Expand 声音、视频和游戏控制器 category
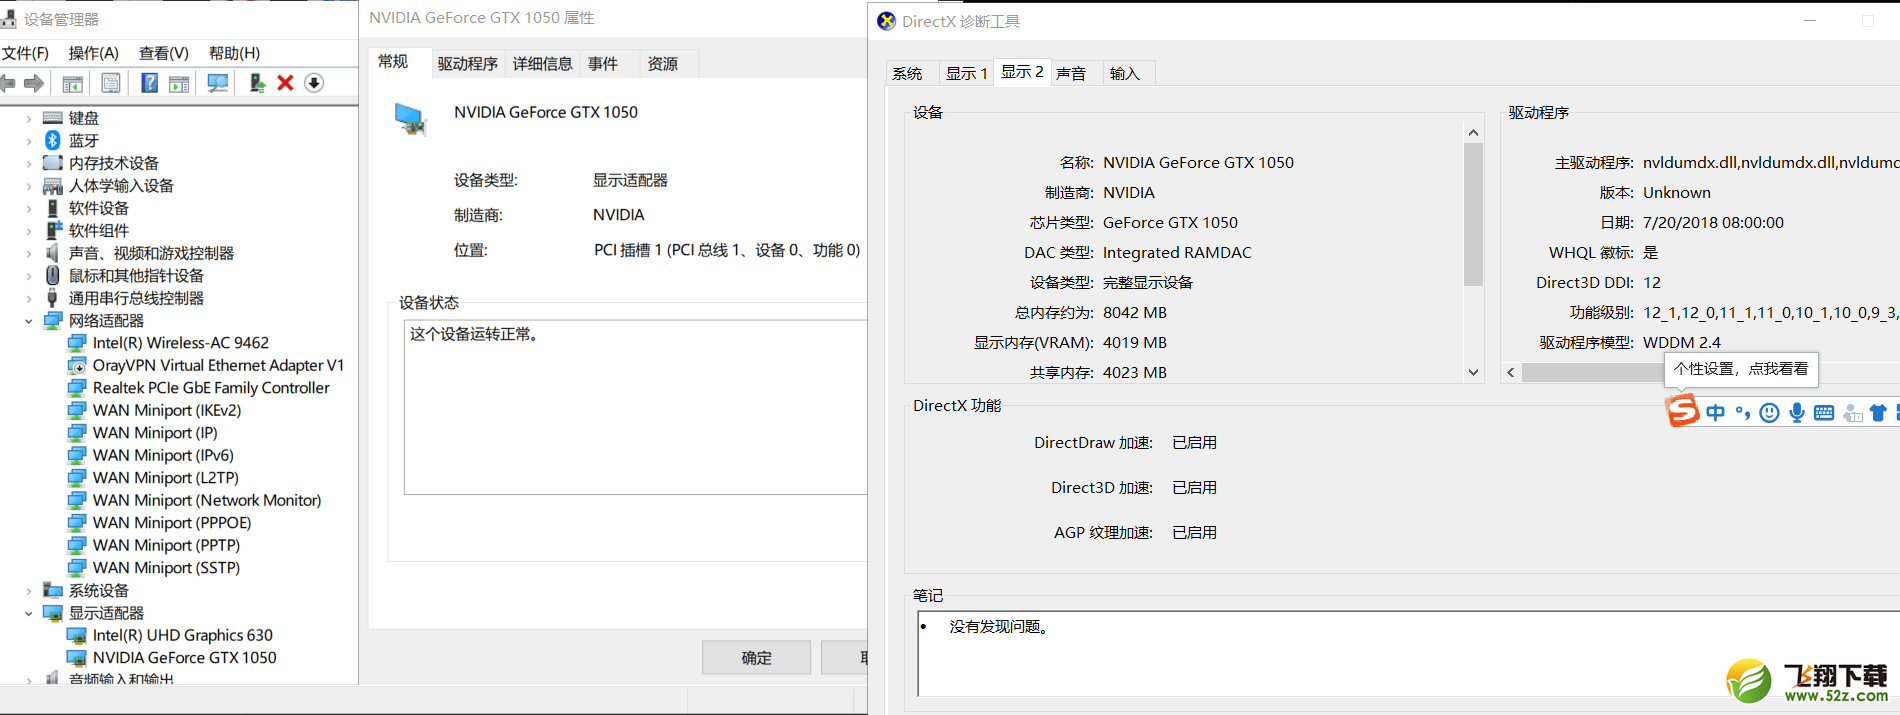Image resolution: width=1900 pixels, height=715 pixels. pyautogui.click(x=29, y=253)
